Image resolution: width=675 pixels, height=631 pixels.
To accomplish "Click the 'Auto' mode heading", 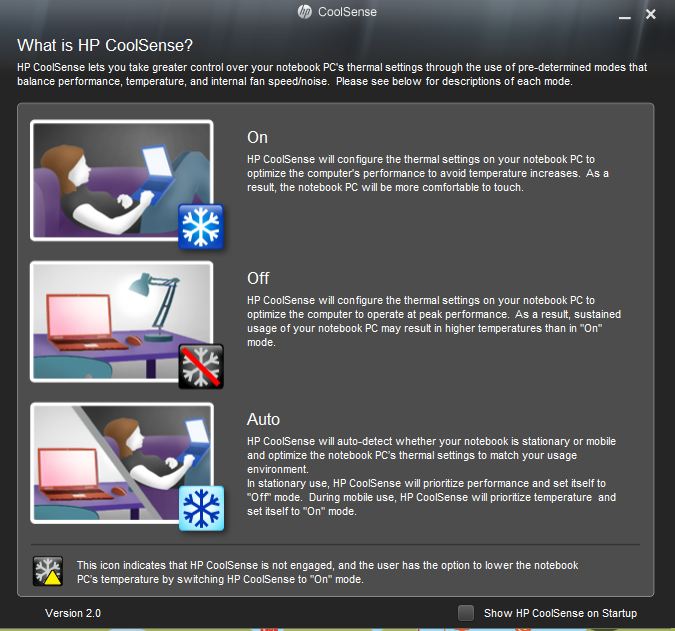I will 263,419.
